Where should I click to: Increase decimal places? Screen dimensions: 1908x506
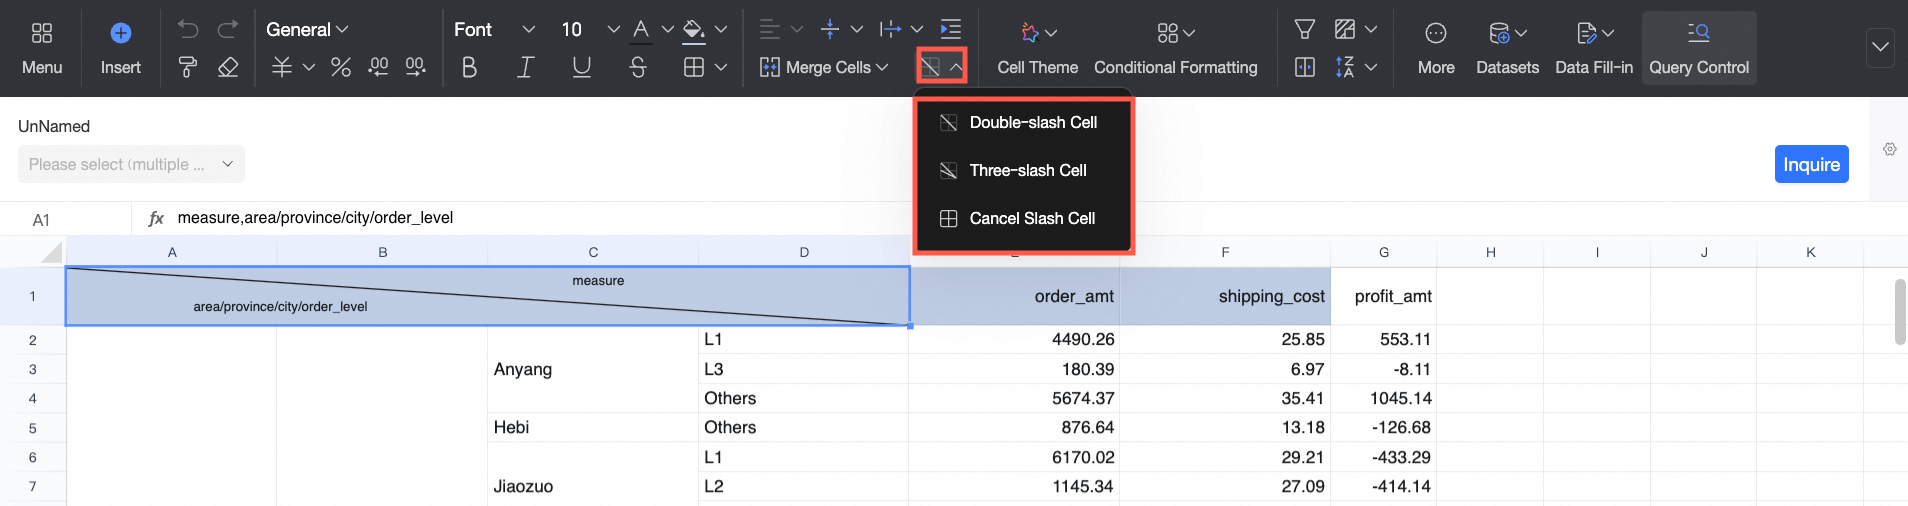(415, 67)
